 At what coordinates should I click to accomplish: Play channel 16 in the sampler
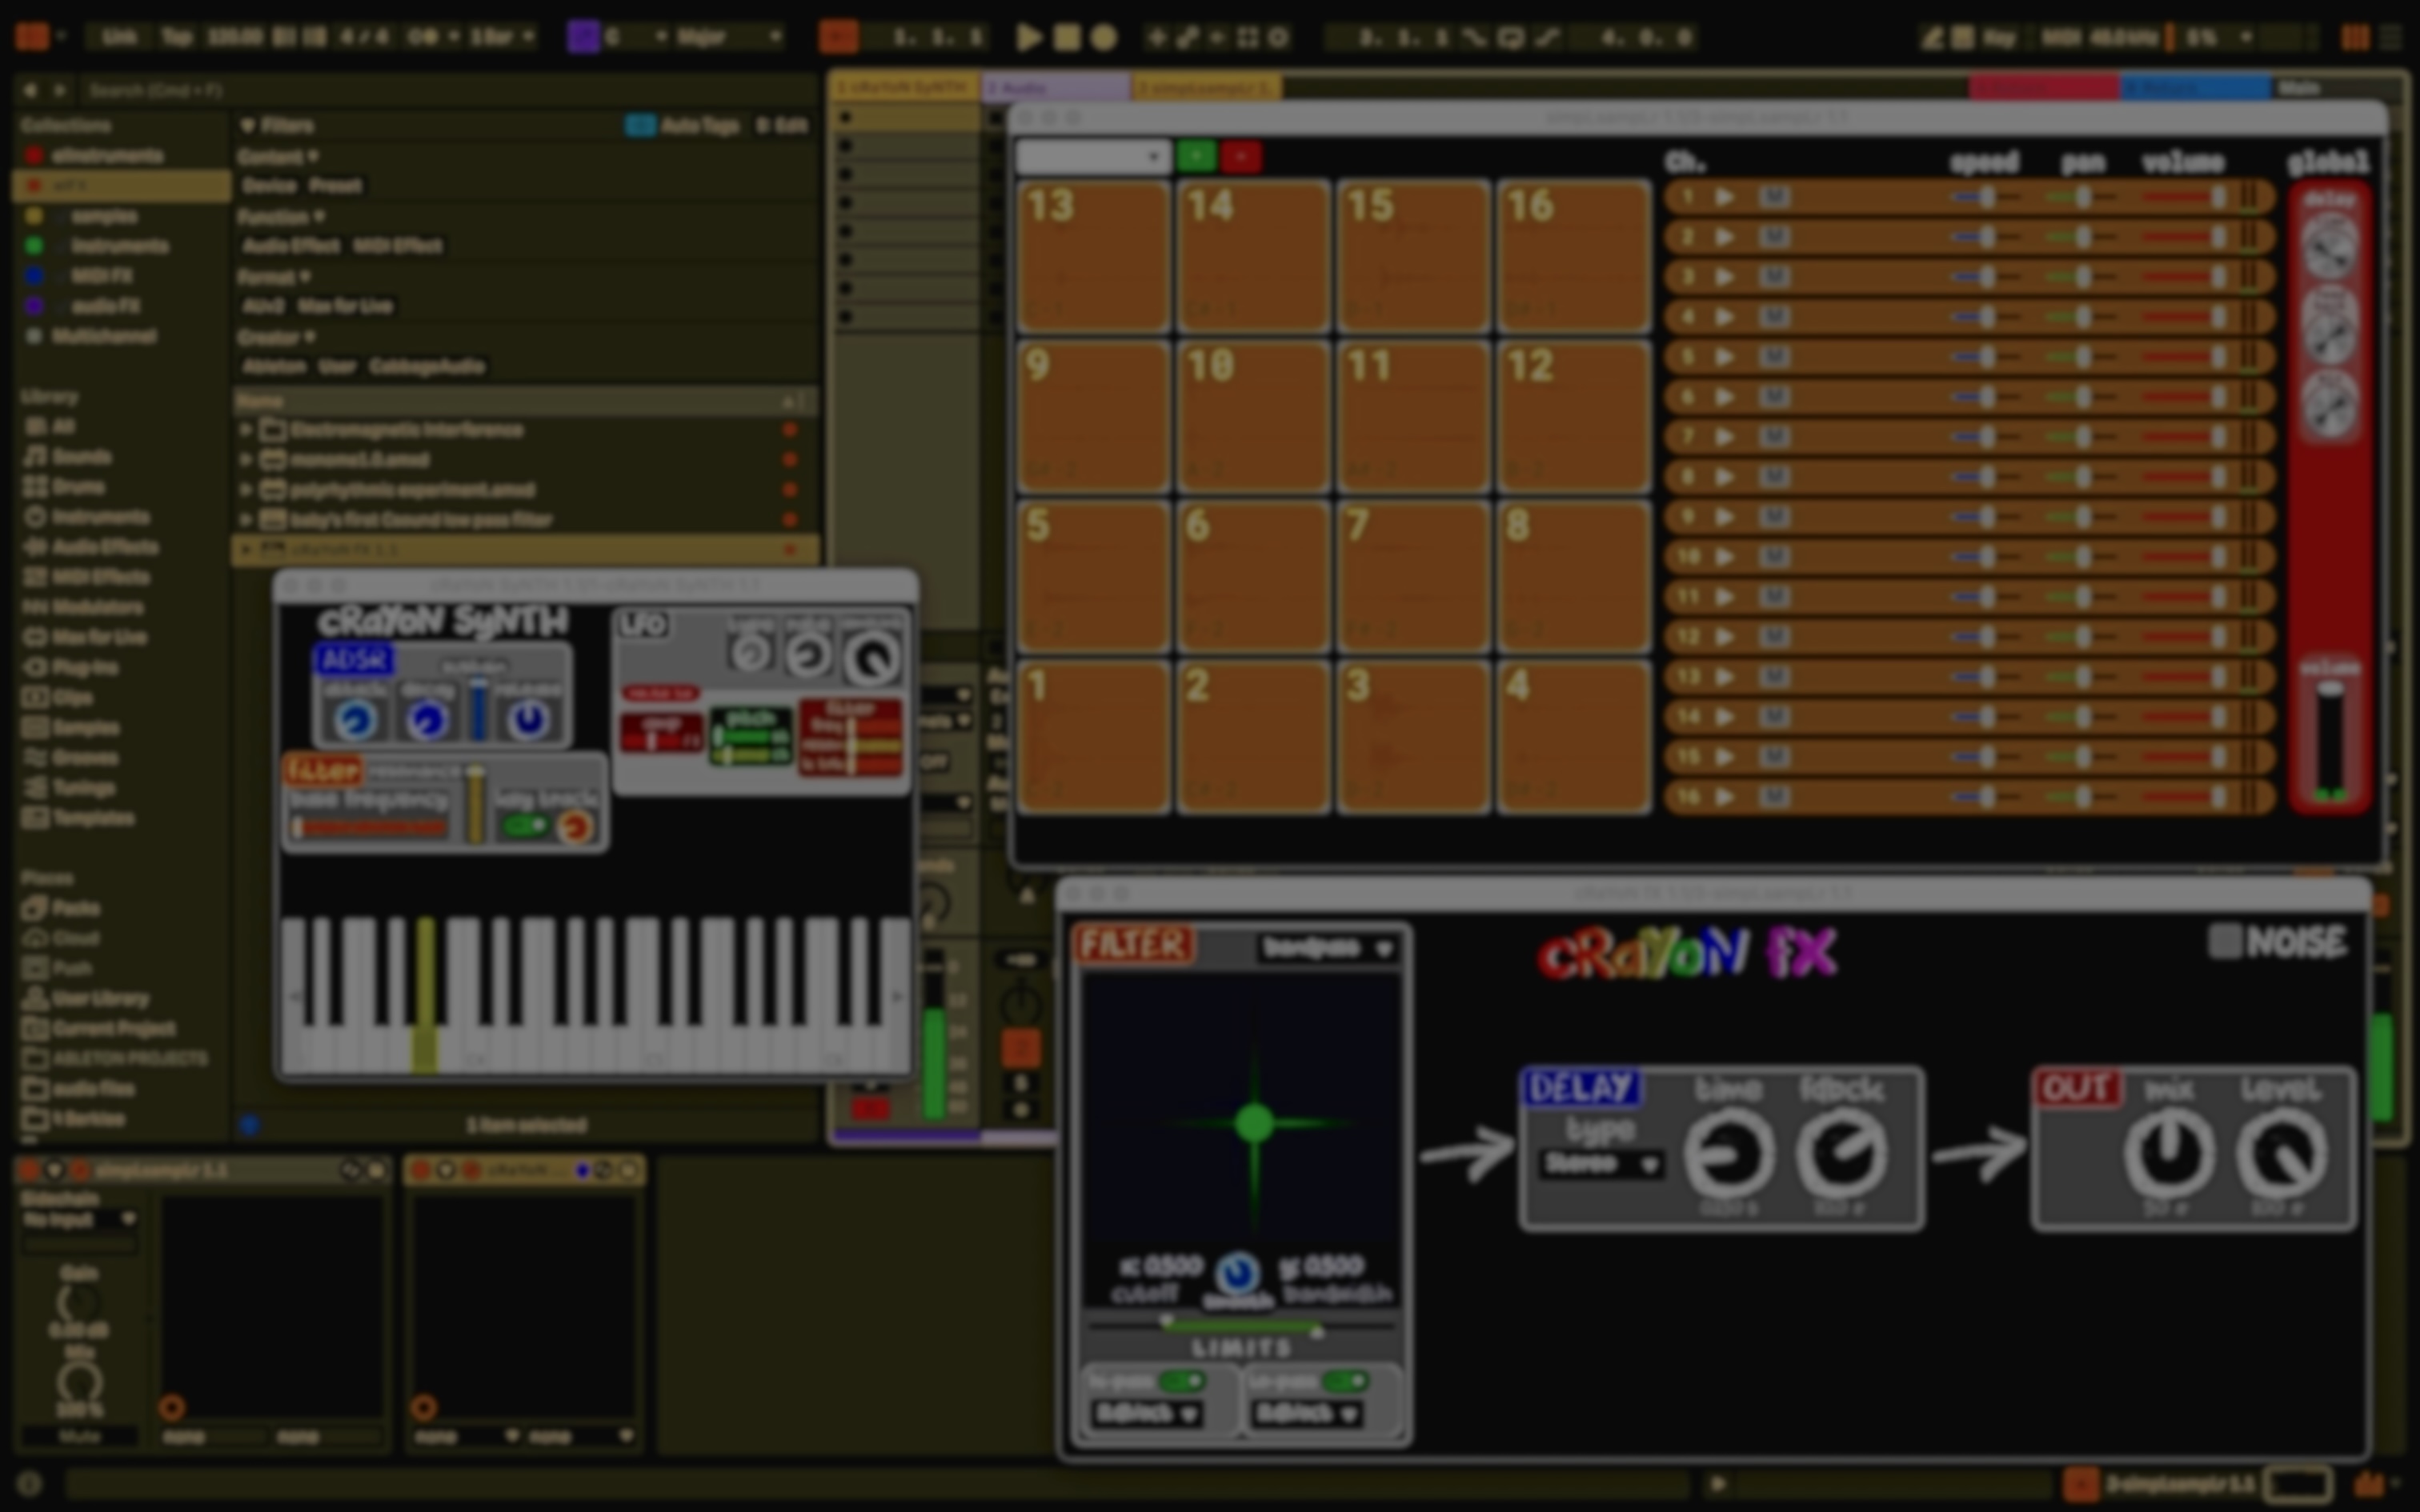click(1724, 797)
